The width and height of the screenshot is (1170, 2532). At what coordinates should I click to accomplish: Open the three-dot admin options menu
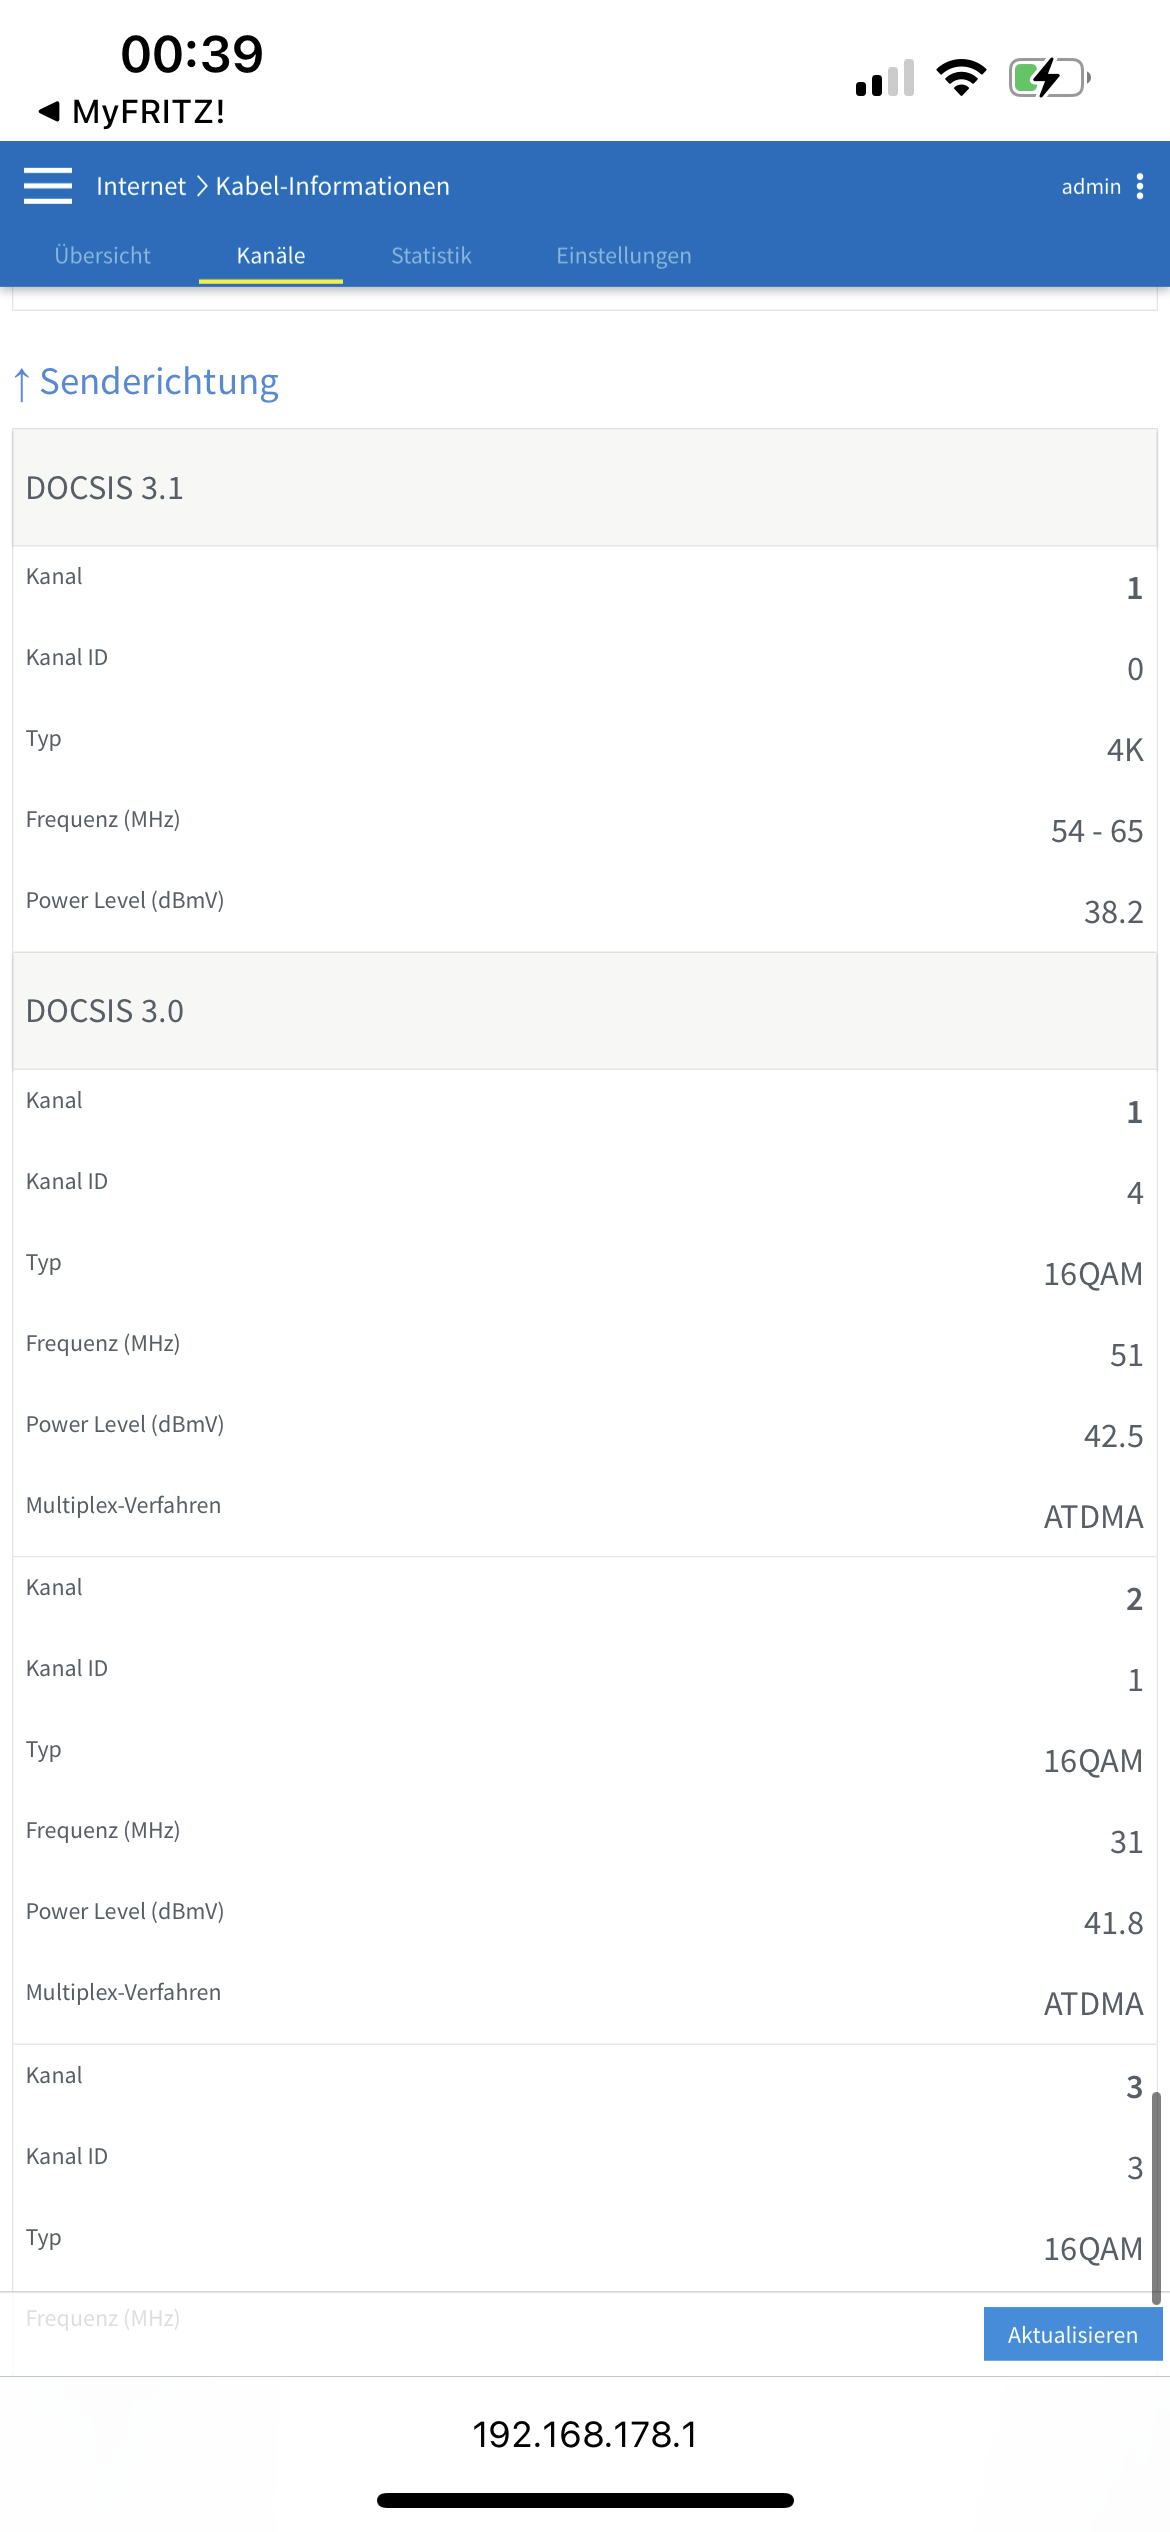(1140, 186)
